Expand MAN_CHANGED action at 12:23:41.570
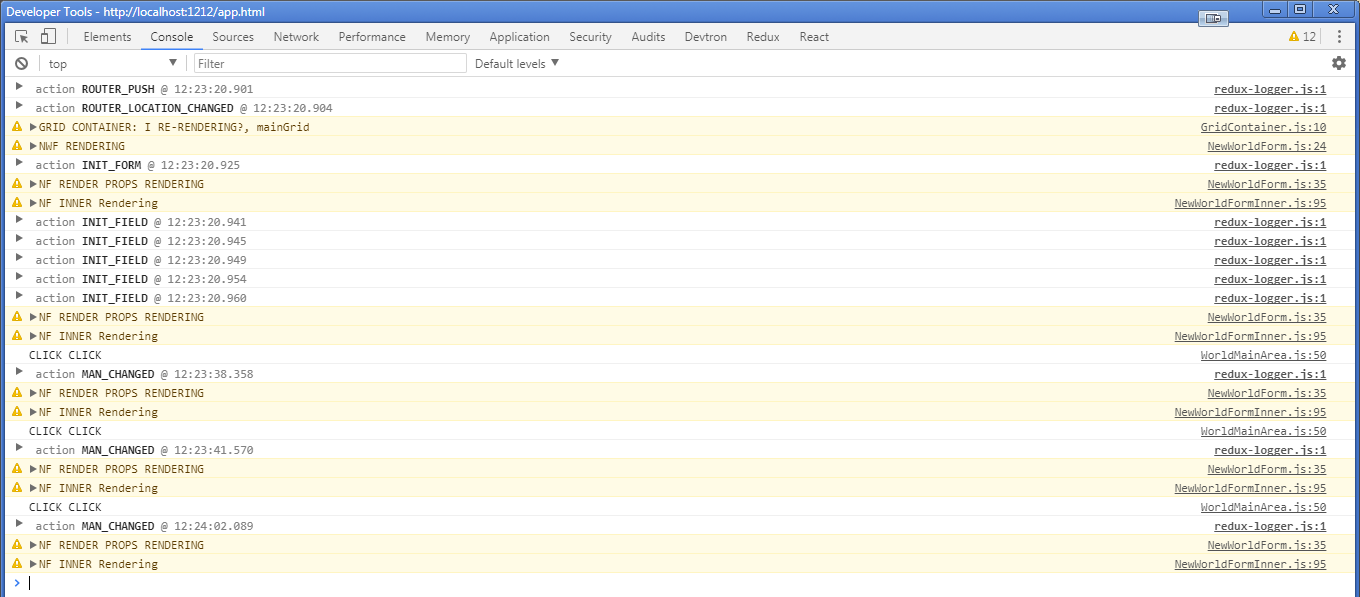Screen dimensions: 1360x597 19,449
